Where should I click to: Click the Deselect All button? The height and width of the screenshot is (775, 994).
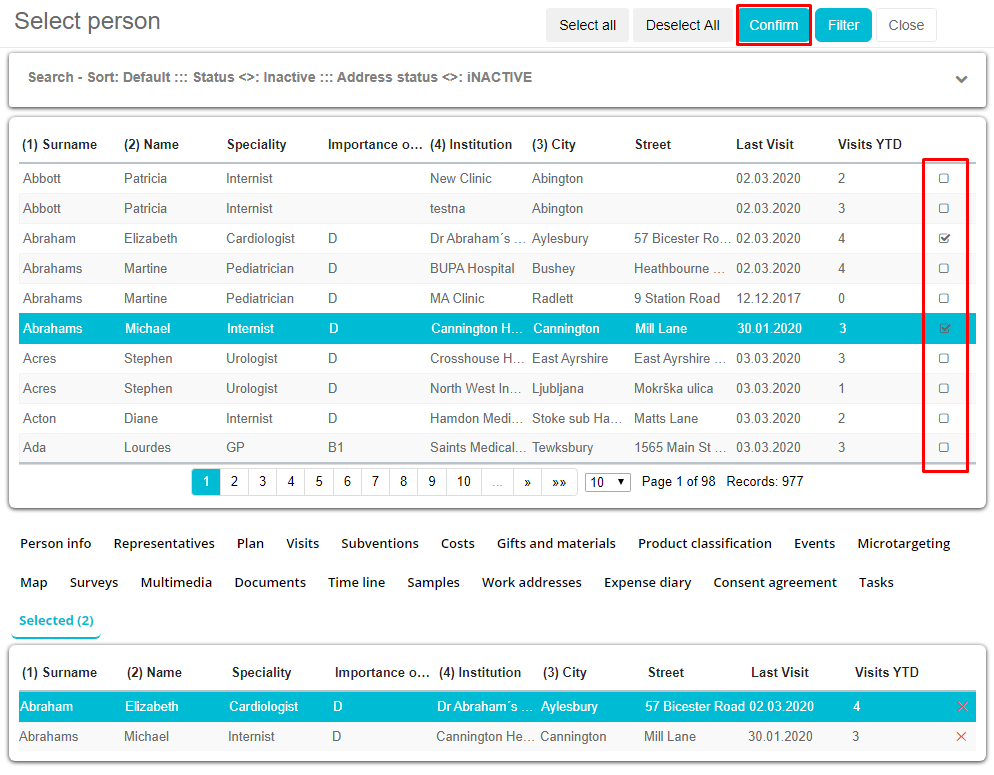[682, 26]
